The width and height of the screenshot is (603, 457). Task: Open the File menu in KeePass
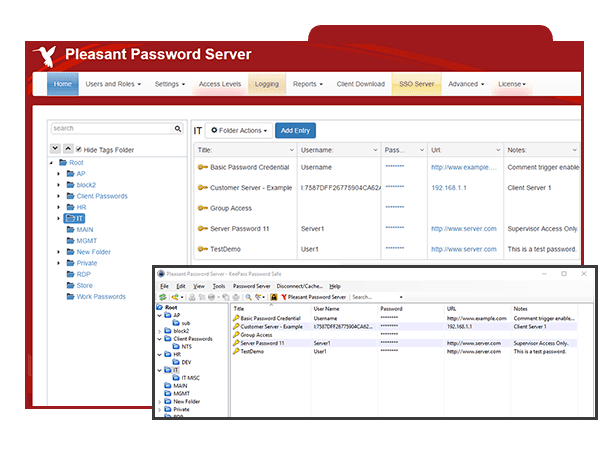(164, 286)
